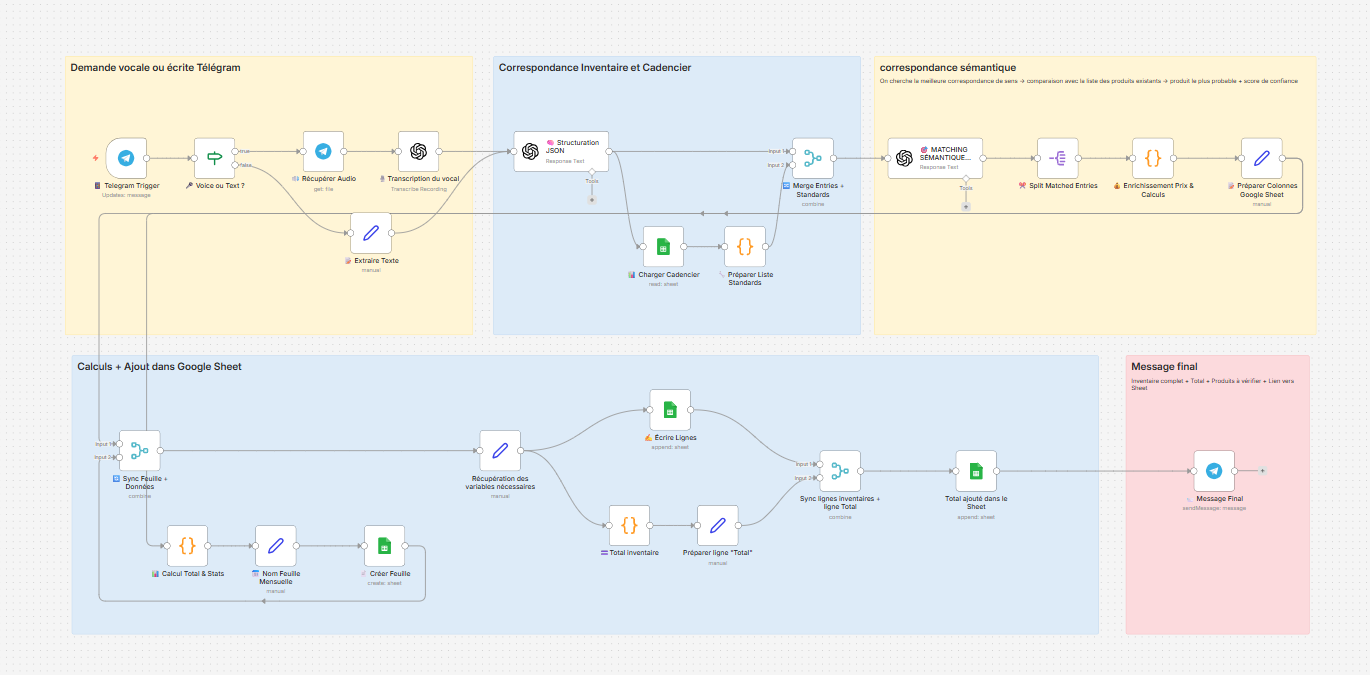Select the Merge Entries + Standards node
The image size is (1370, 675).
click(813, 158)
